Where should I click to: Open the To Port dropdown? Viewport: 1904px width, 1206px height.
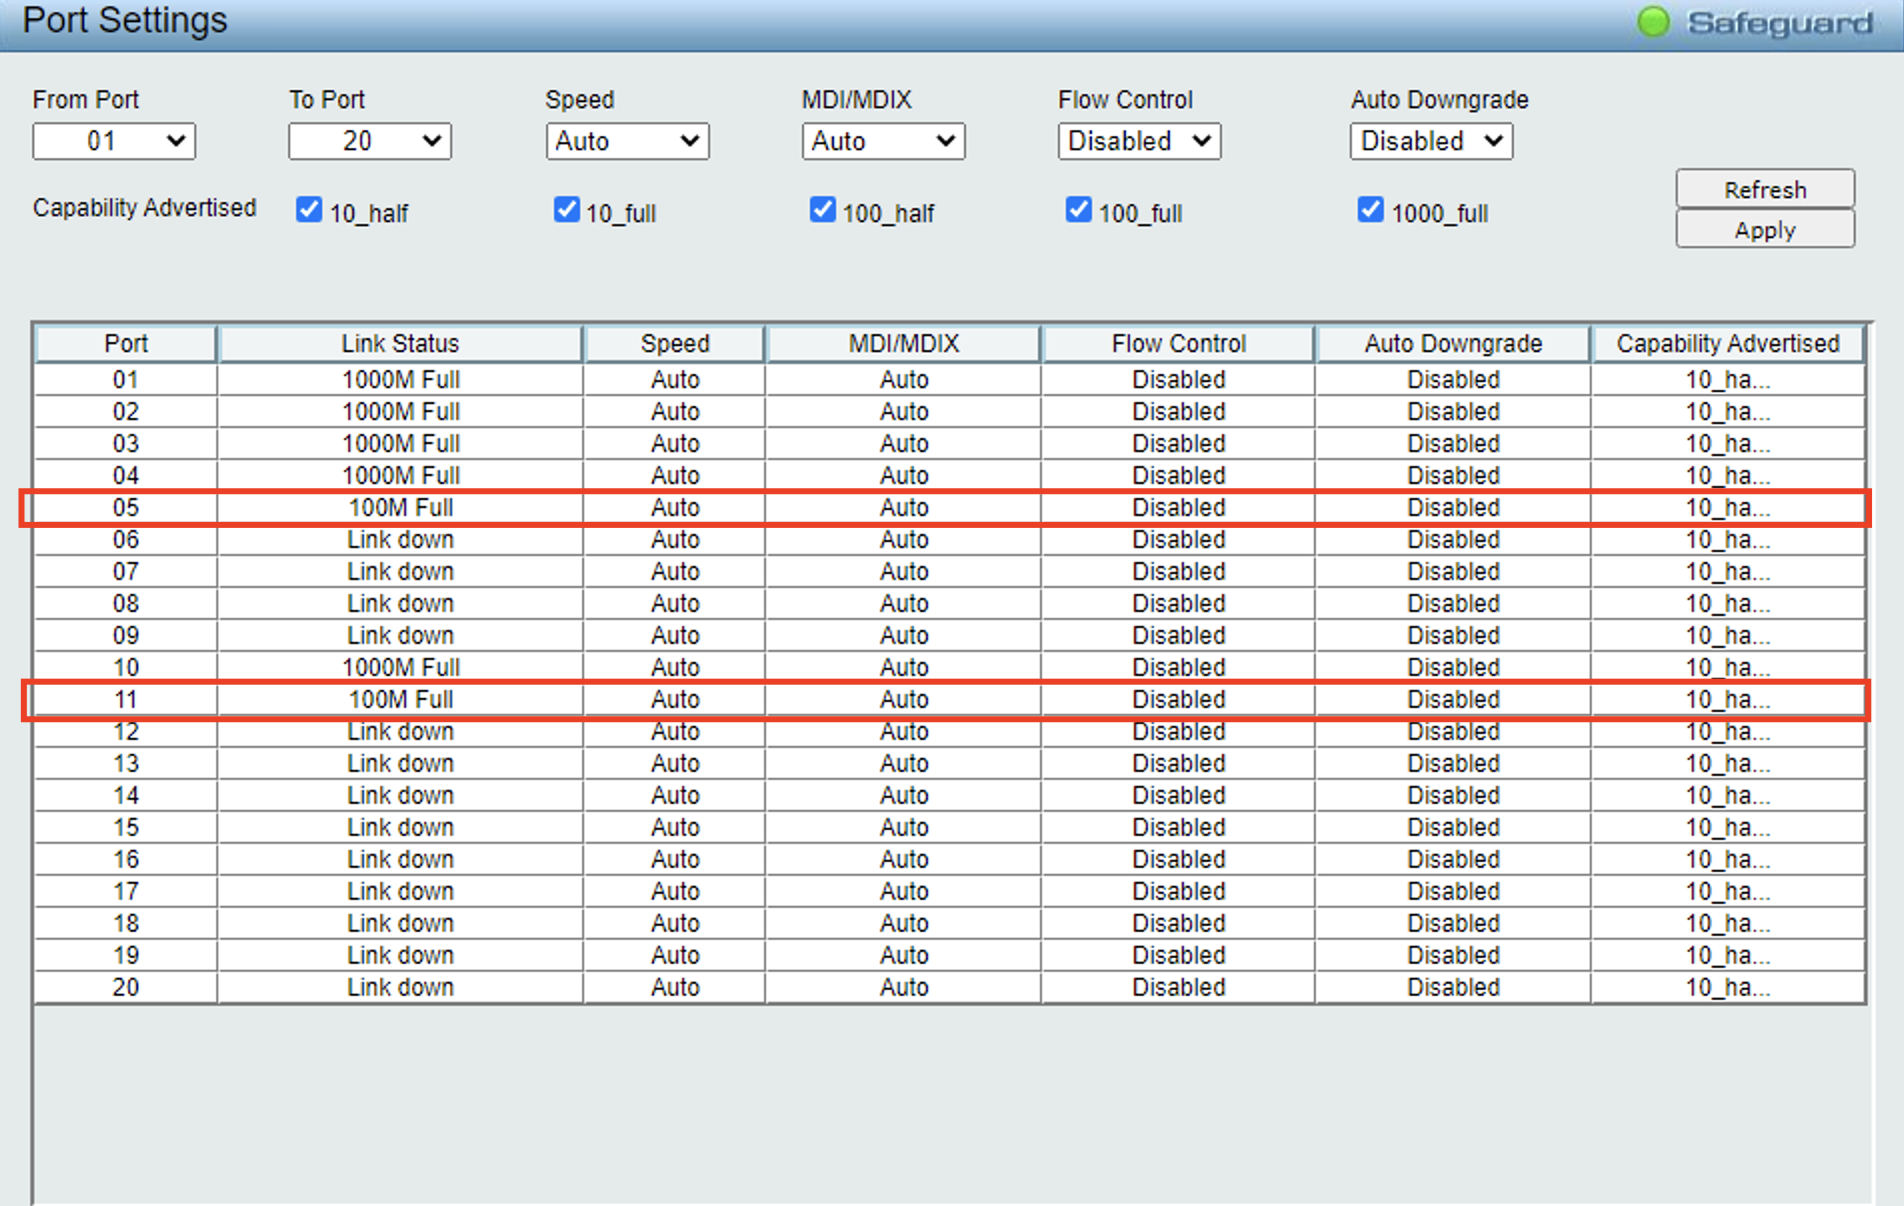(x=370, y=141)
